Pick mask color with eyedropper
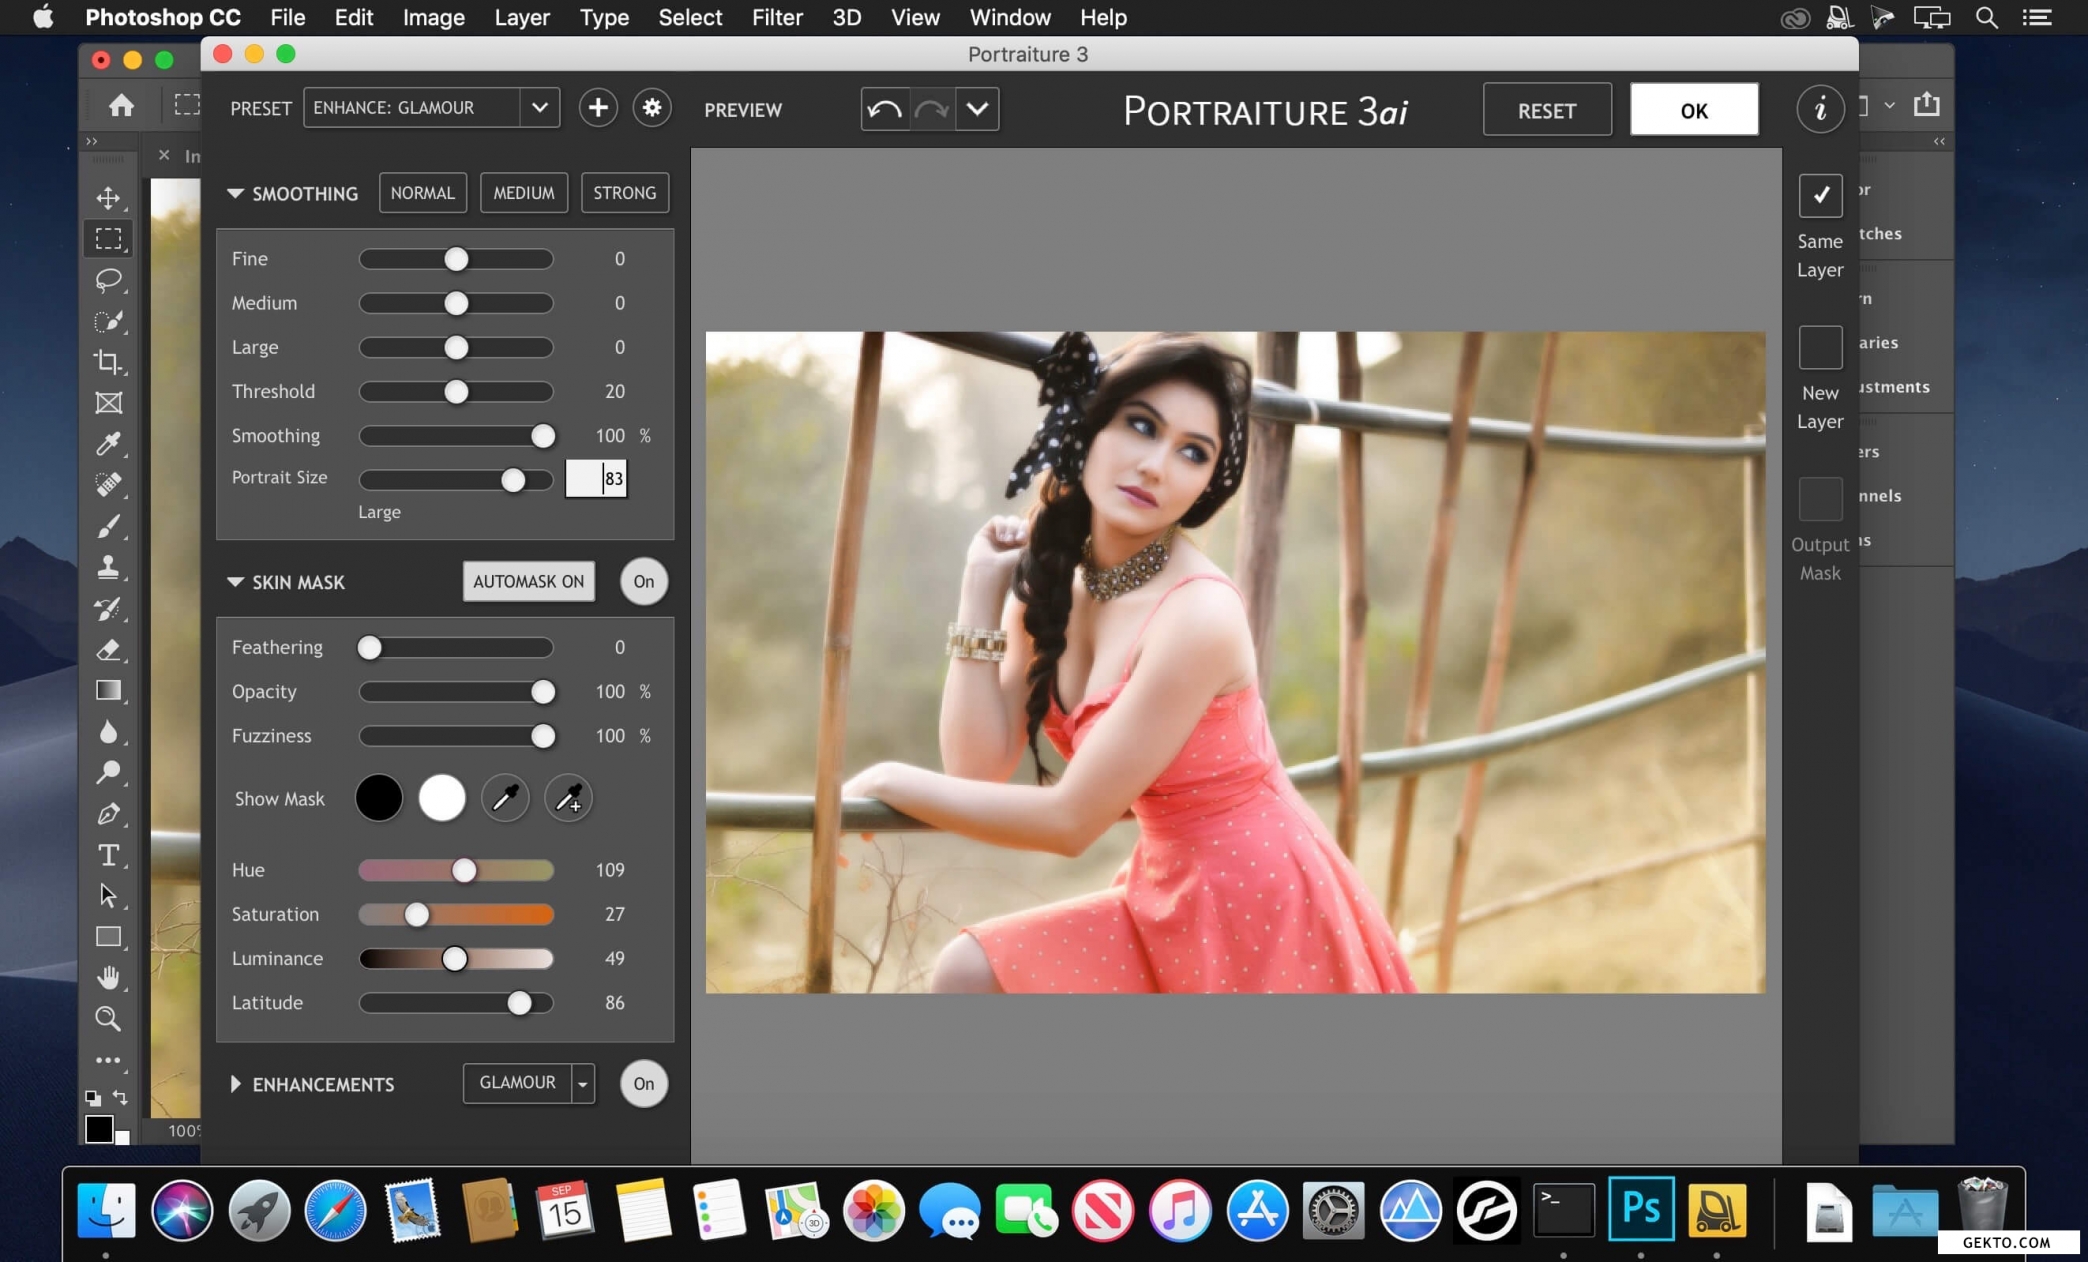The width and height of the screenshot is (2088, 1262). pyautogui.click(x=505, y=798)
